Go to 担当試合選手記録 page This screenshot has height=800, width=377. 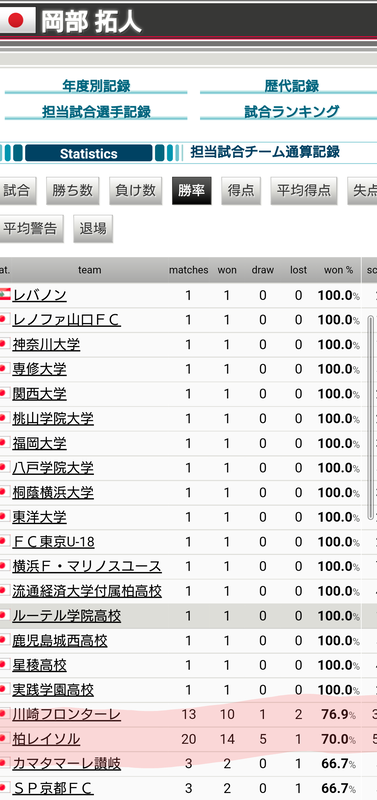pyautogui.click(x=96, y=111)
